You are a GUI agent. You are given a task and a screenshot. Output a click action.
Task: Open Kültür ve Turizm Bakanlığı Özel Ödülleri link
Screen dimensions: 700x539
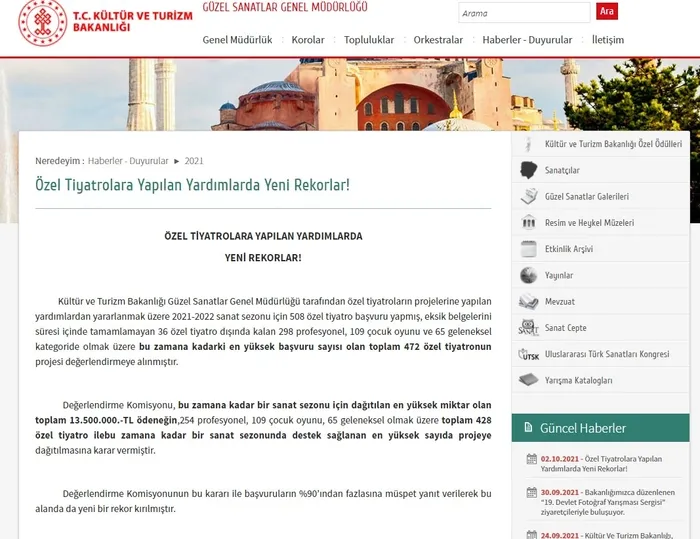(x=613, y=144)
